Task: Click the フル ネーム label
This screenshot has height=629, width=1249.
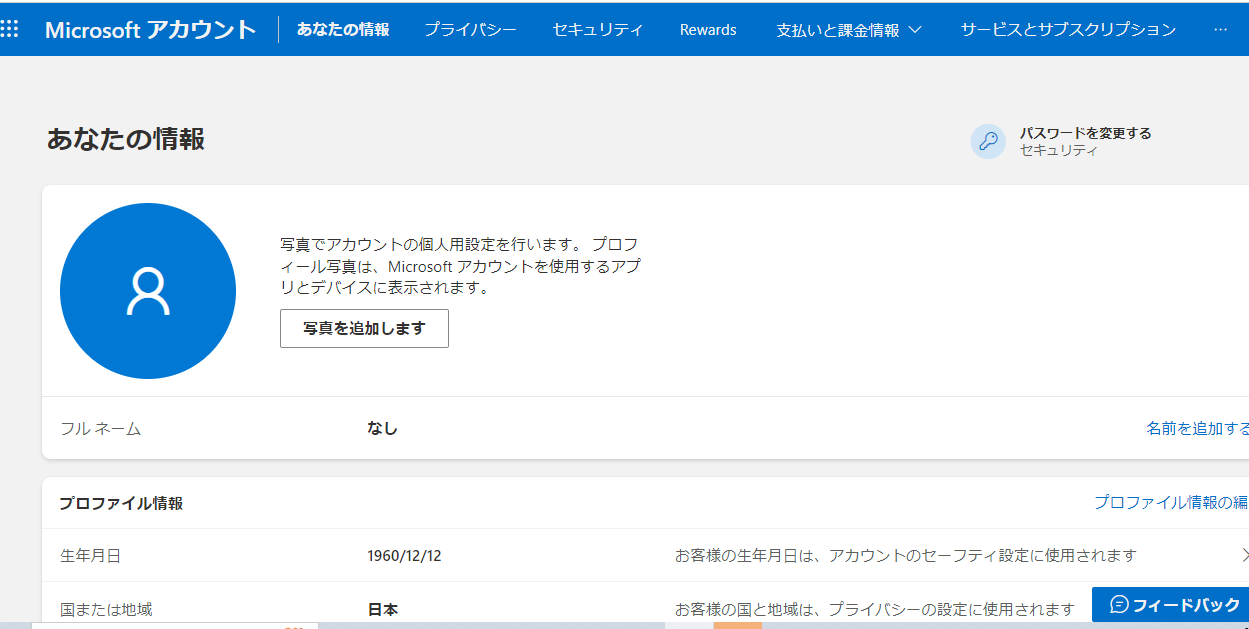Action: click(x=100, y=428)
